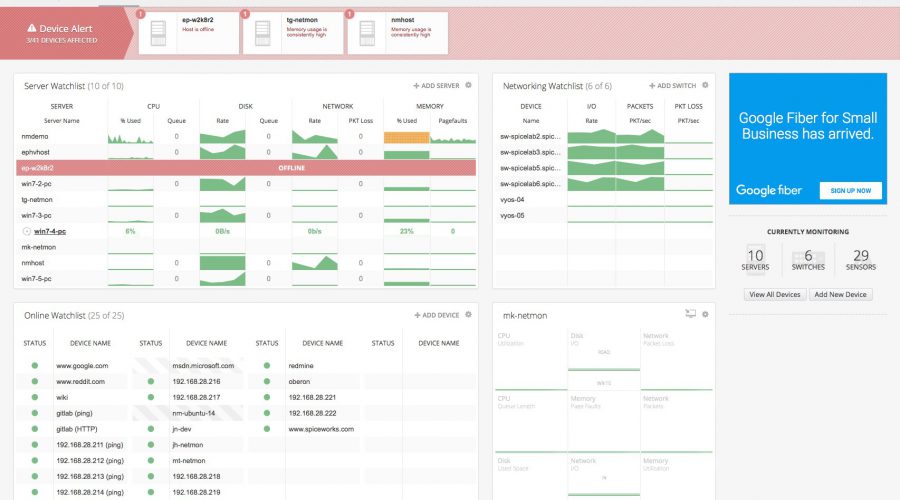
Task: Click Add Server in Server Watchlist
Action: (x=436, y=86)
